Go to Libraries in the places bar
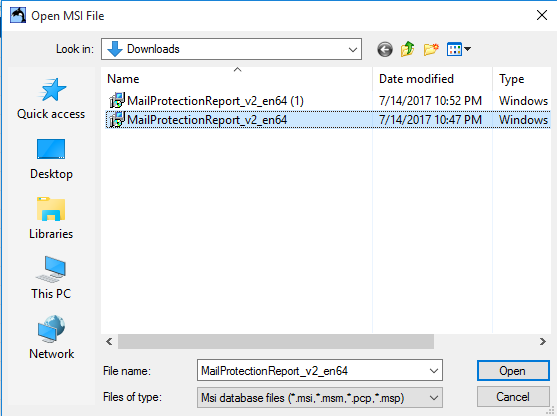The width and height of the screenshot is (557, 416). point(51,218)
